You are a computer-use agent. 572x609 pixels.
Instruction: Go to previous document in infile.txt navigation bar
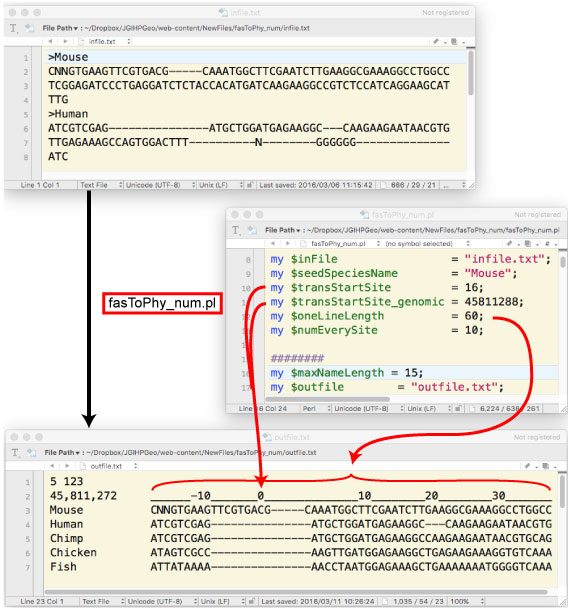[x=50, y=41]
